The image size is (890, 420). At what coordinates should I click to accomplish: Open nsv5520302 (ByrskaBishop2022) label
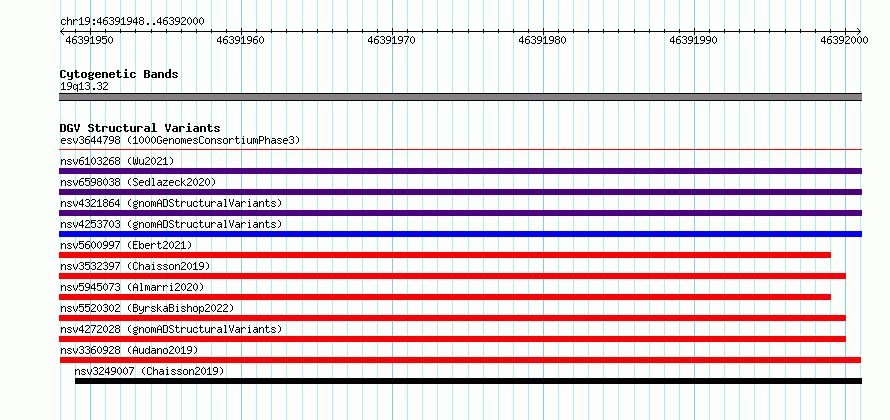pos(147,308)
